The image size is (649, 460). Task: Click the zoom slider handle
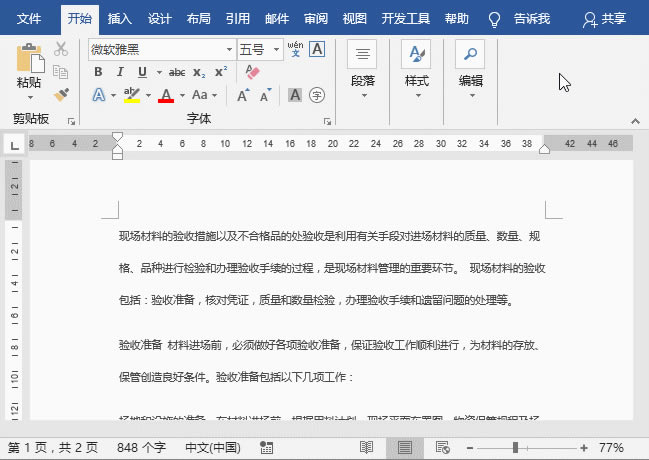coord(515,448)
